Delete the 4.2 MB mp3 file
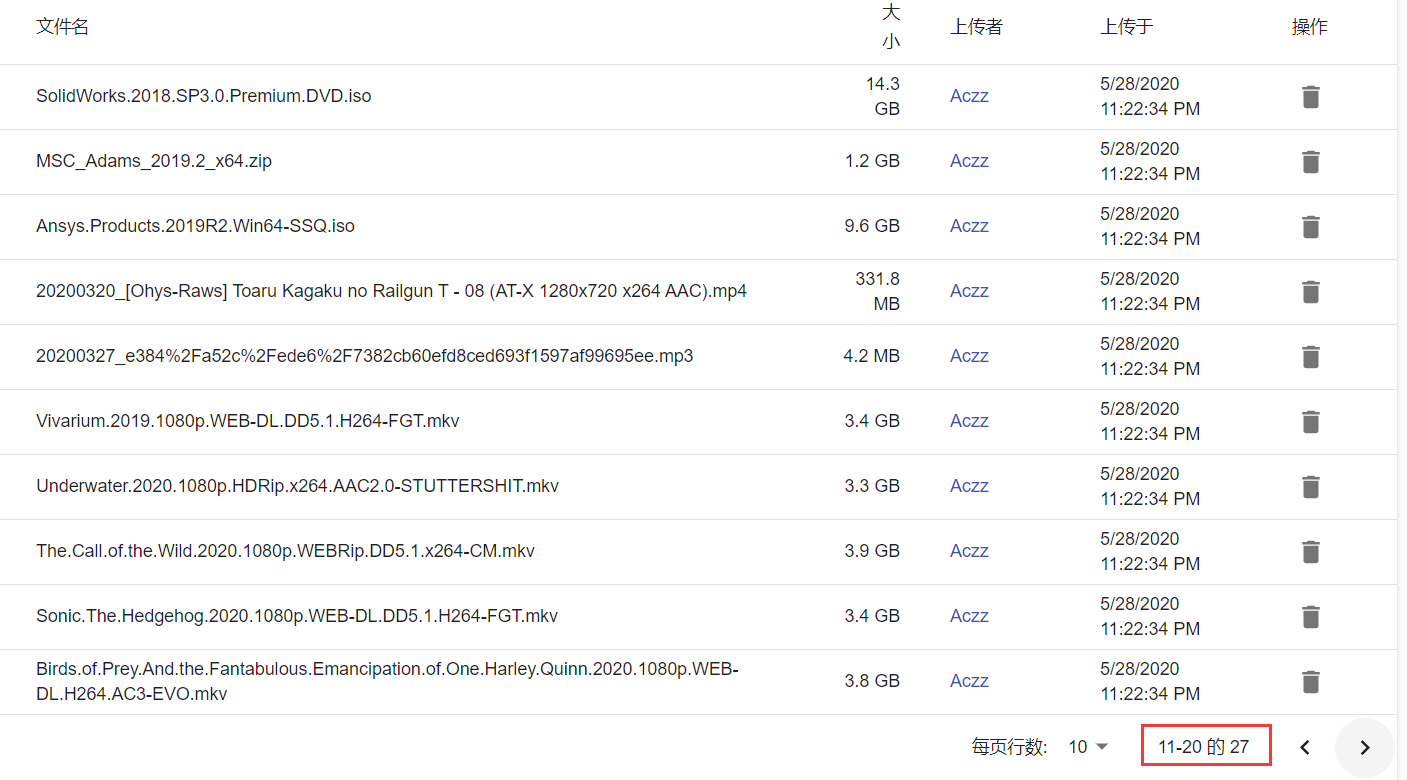Image resolution: width=1407 pixels, height=780 pixels. tap(1310, 356)
